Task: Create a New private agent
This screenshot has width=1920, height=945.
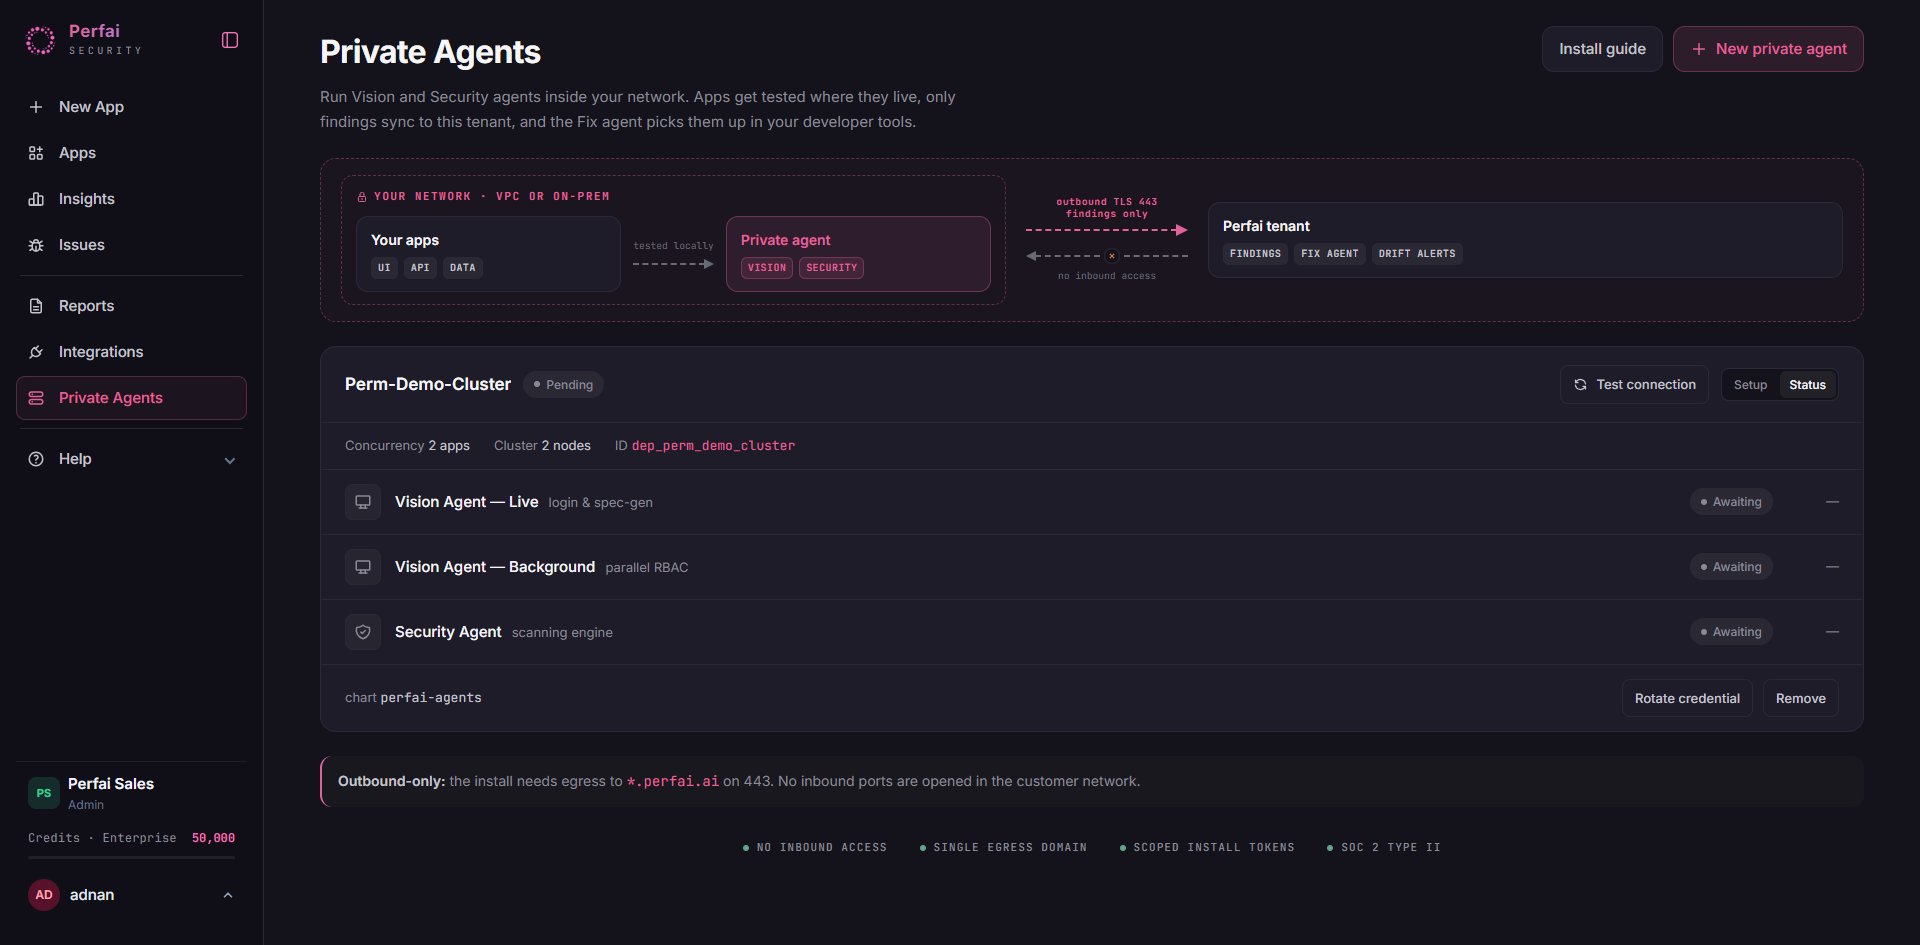Action: point(1768,49)
